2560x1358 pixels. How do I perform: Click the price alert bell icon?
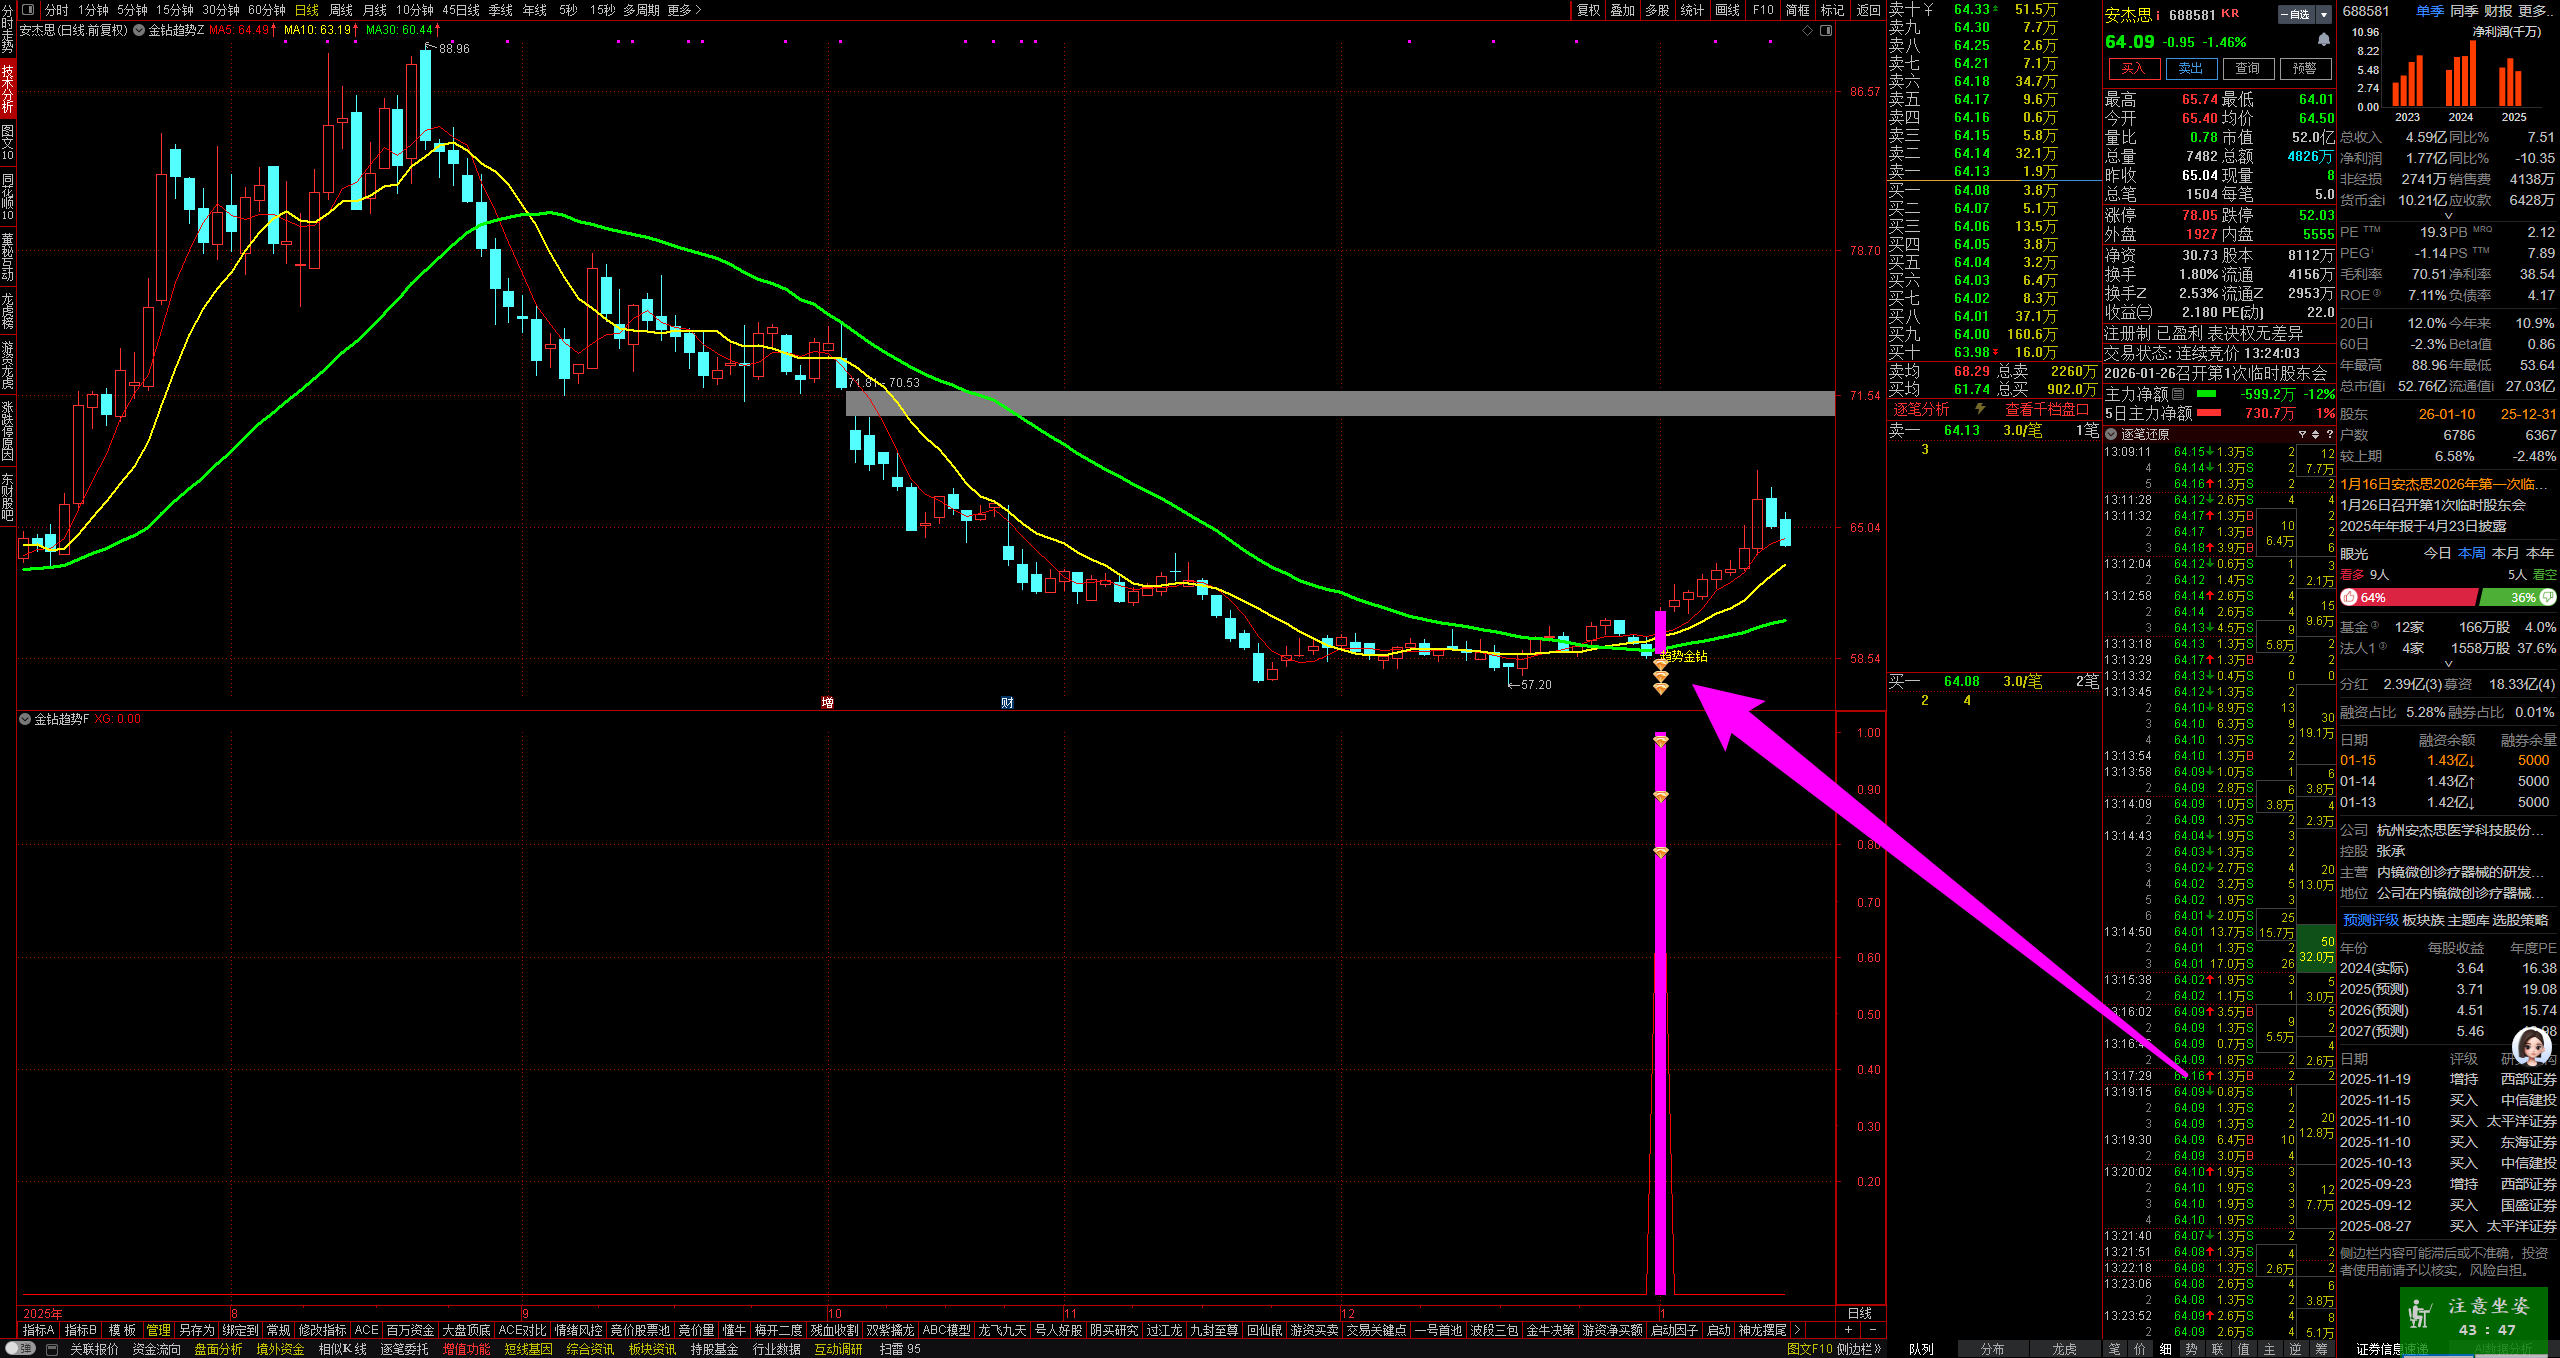click(2324, 40)
